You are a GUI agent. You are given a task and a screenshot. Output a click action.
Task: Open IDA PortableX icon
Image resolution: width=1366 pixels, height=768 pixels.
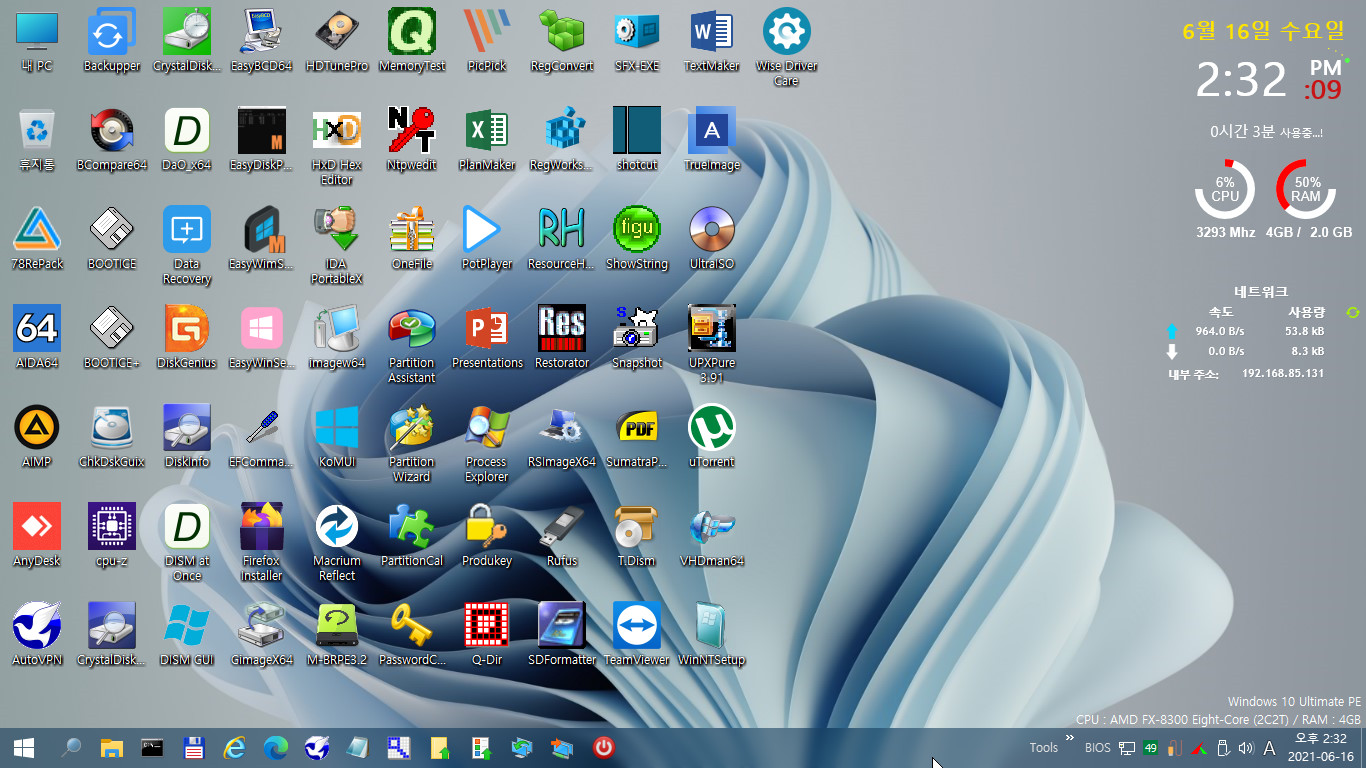337,246
